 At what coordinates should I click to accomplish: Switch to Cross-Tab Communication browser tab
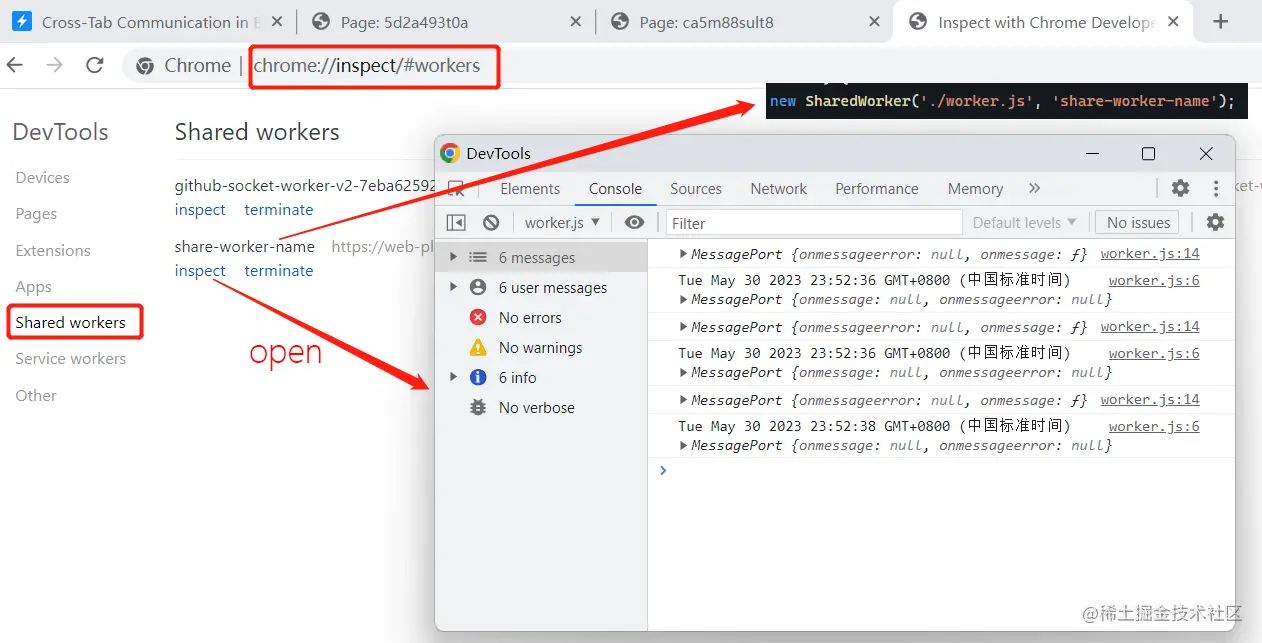point(148,22)
